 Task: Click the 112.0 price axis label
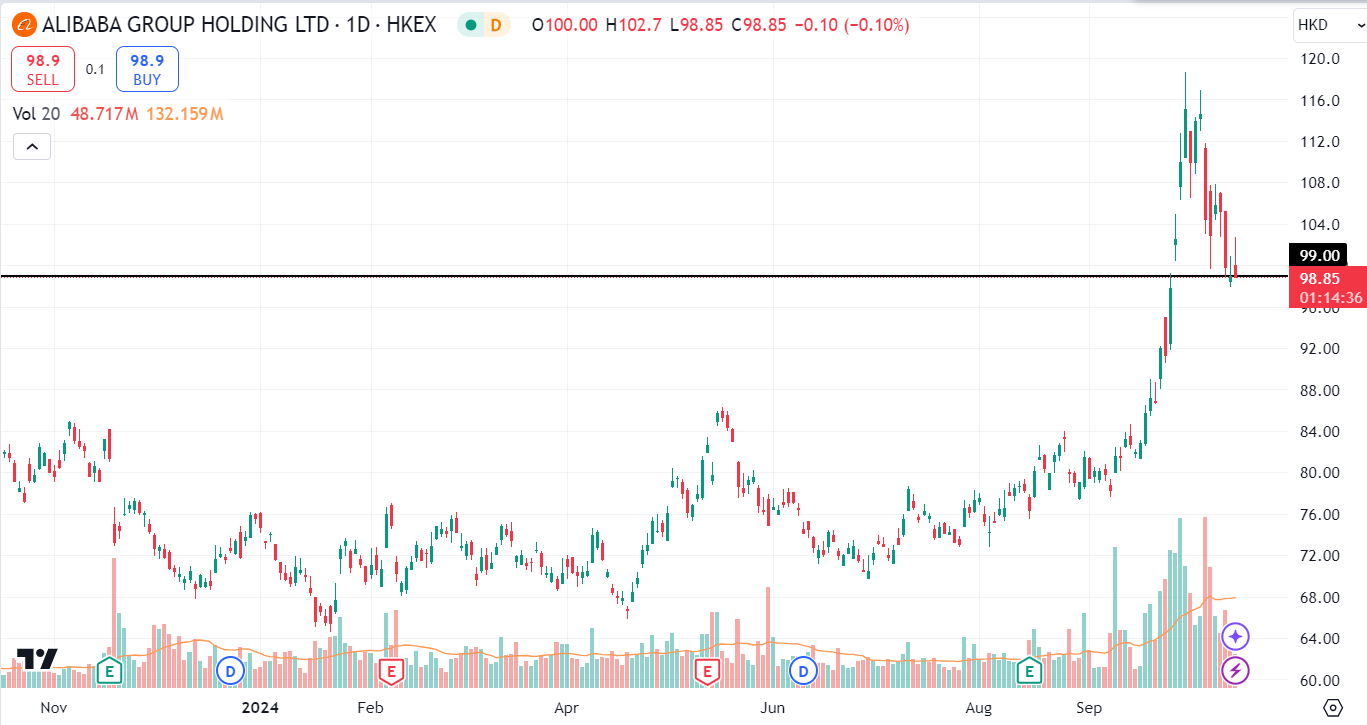1321,142
